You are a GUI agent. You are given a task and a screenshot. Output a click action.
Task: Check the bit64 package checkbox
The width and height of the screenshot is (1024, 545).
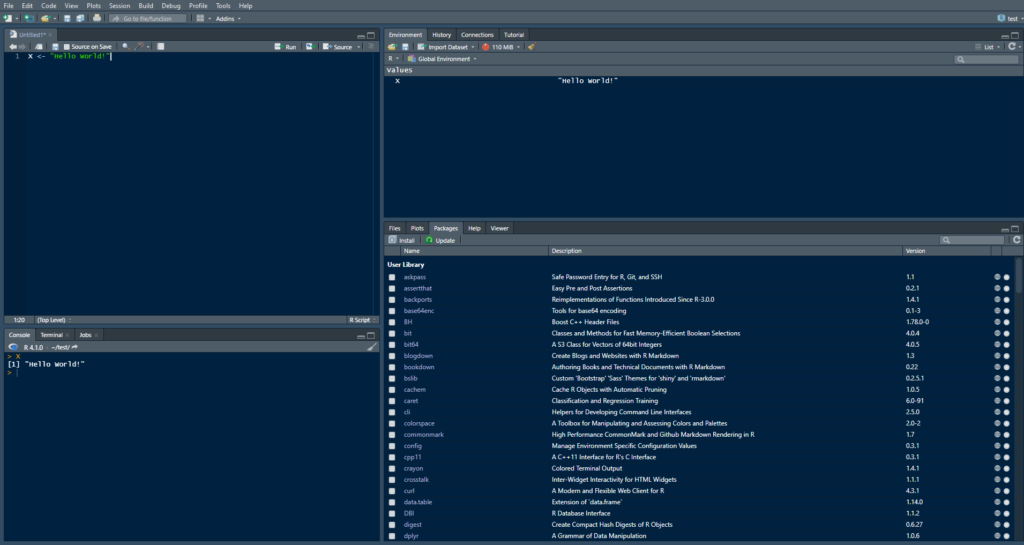(x=392, y=345)
